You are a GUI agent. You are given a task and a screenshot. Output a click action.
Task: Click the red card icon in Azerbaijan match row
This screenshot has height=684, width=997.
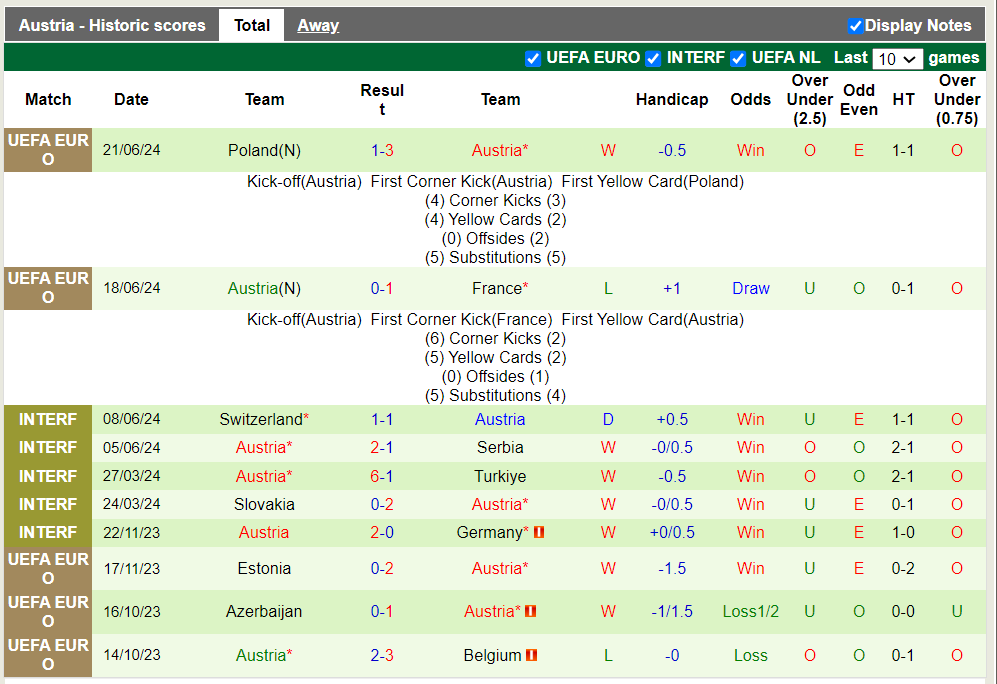[531, 611]
